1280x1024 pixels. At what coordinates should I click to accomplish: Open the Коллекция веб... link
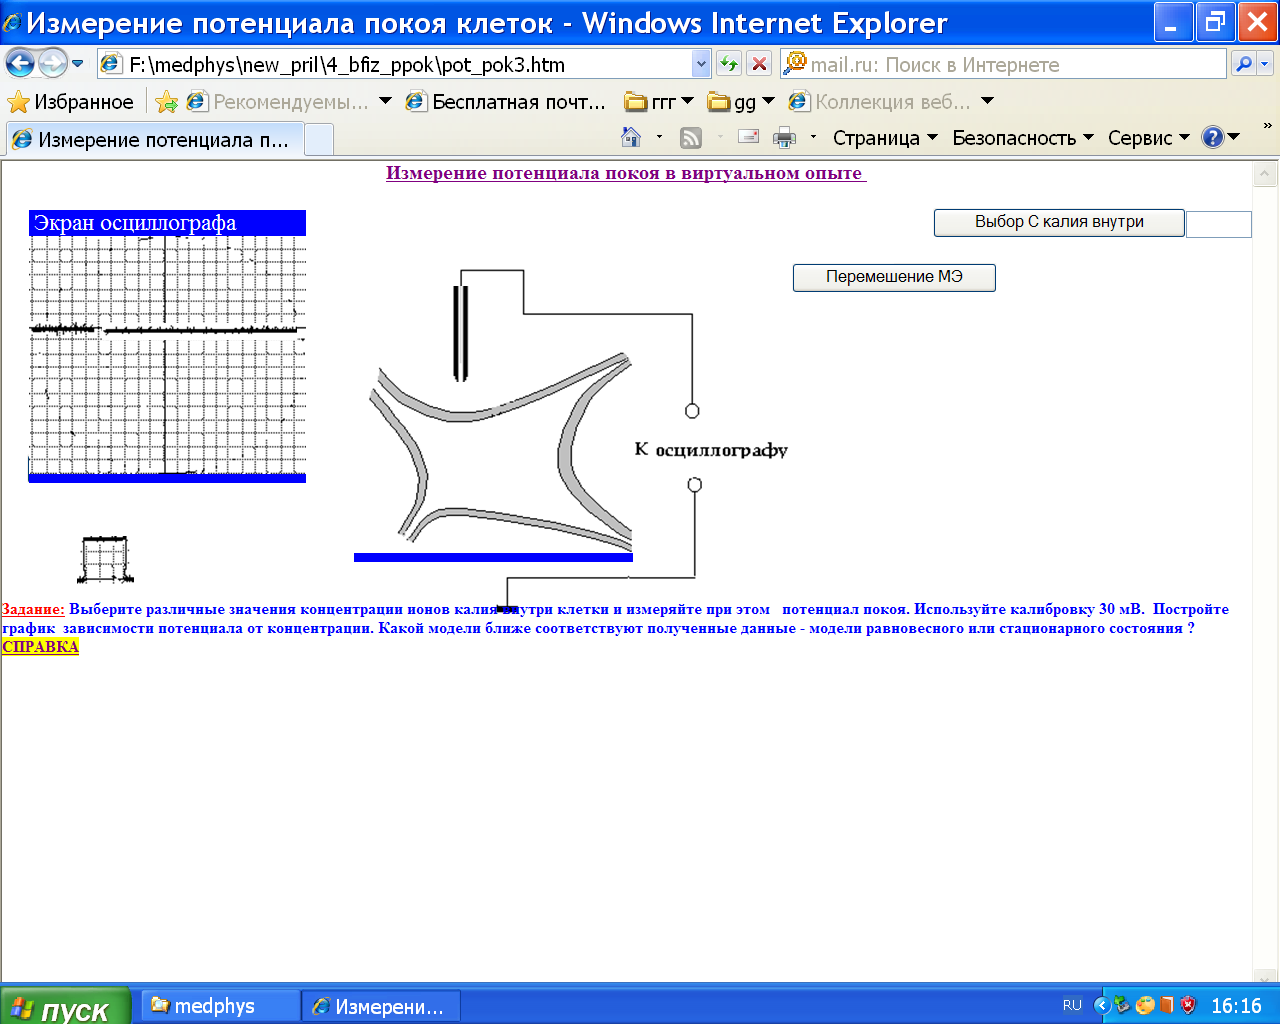pyautogui.click(x=879, y=102)
